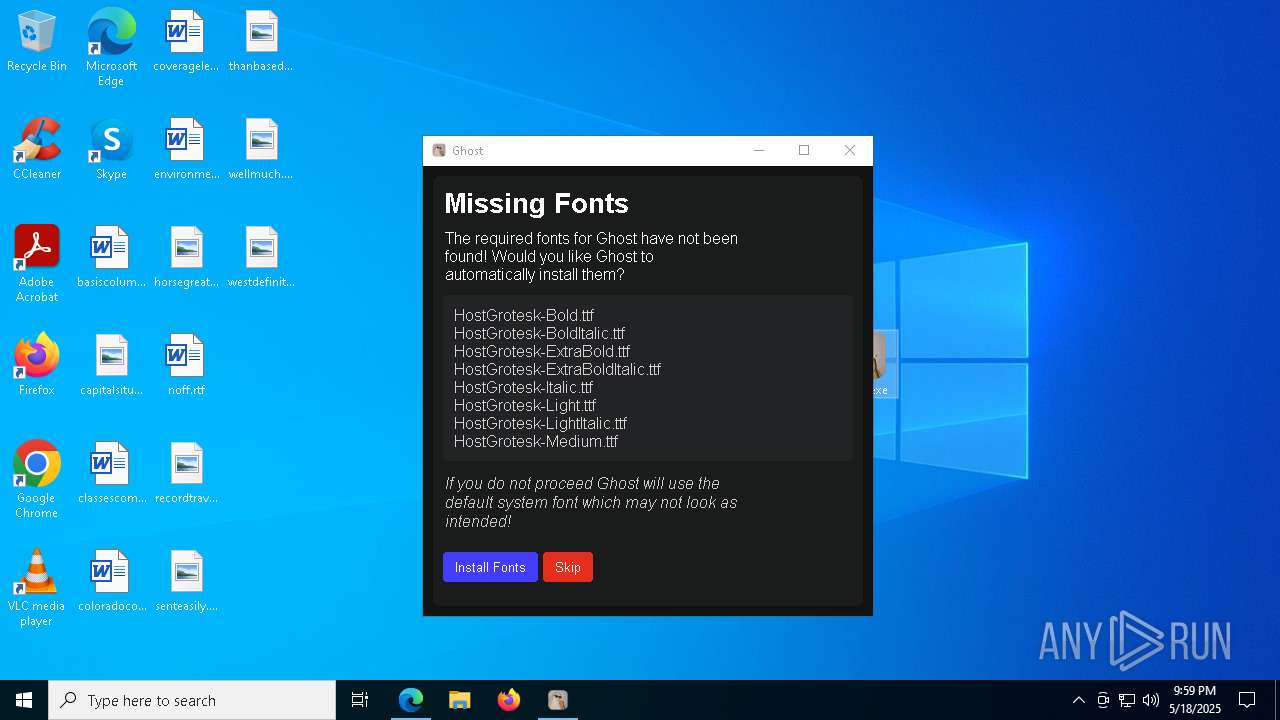This screenshot has height=720, width=1280.
Task: Select the environme Word document icon
Action: click(186, 150)
